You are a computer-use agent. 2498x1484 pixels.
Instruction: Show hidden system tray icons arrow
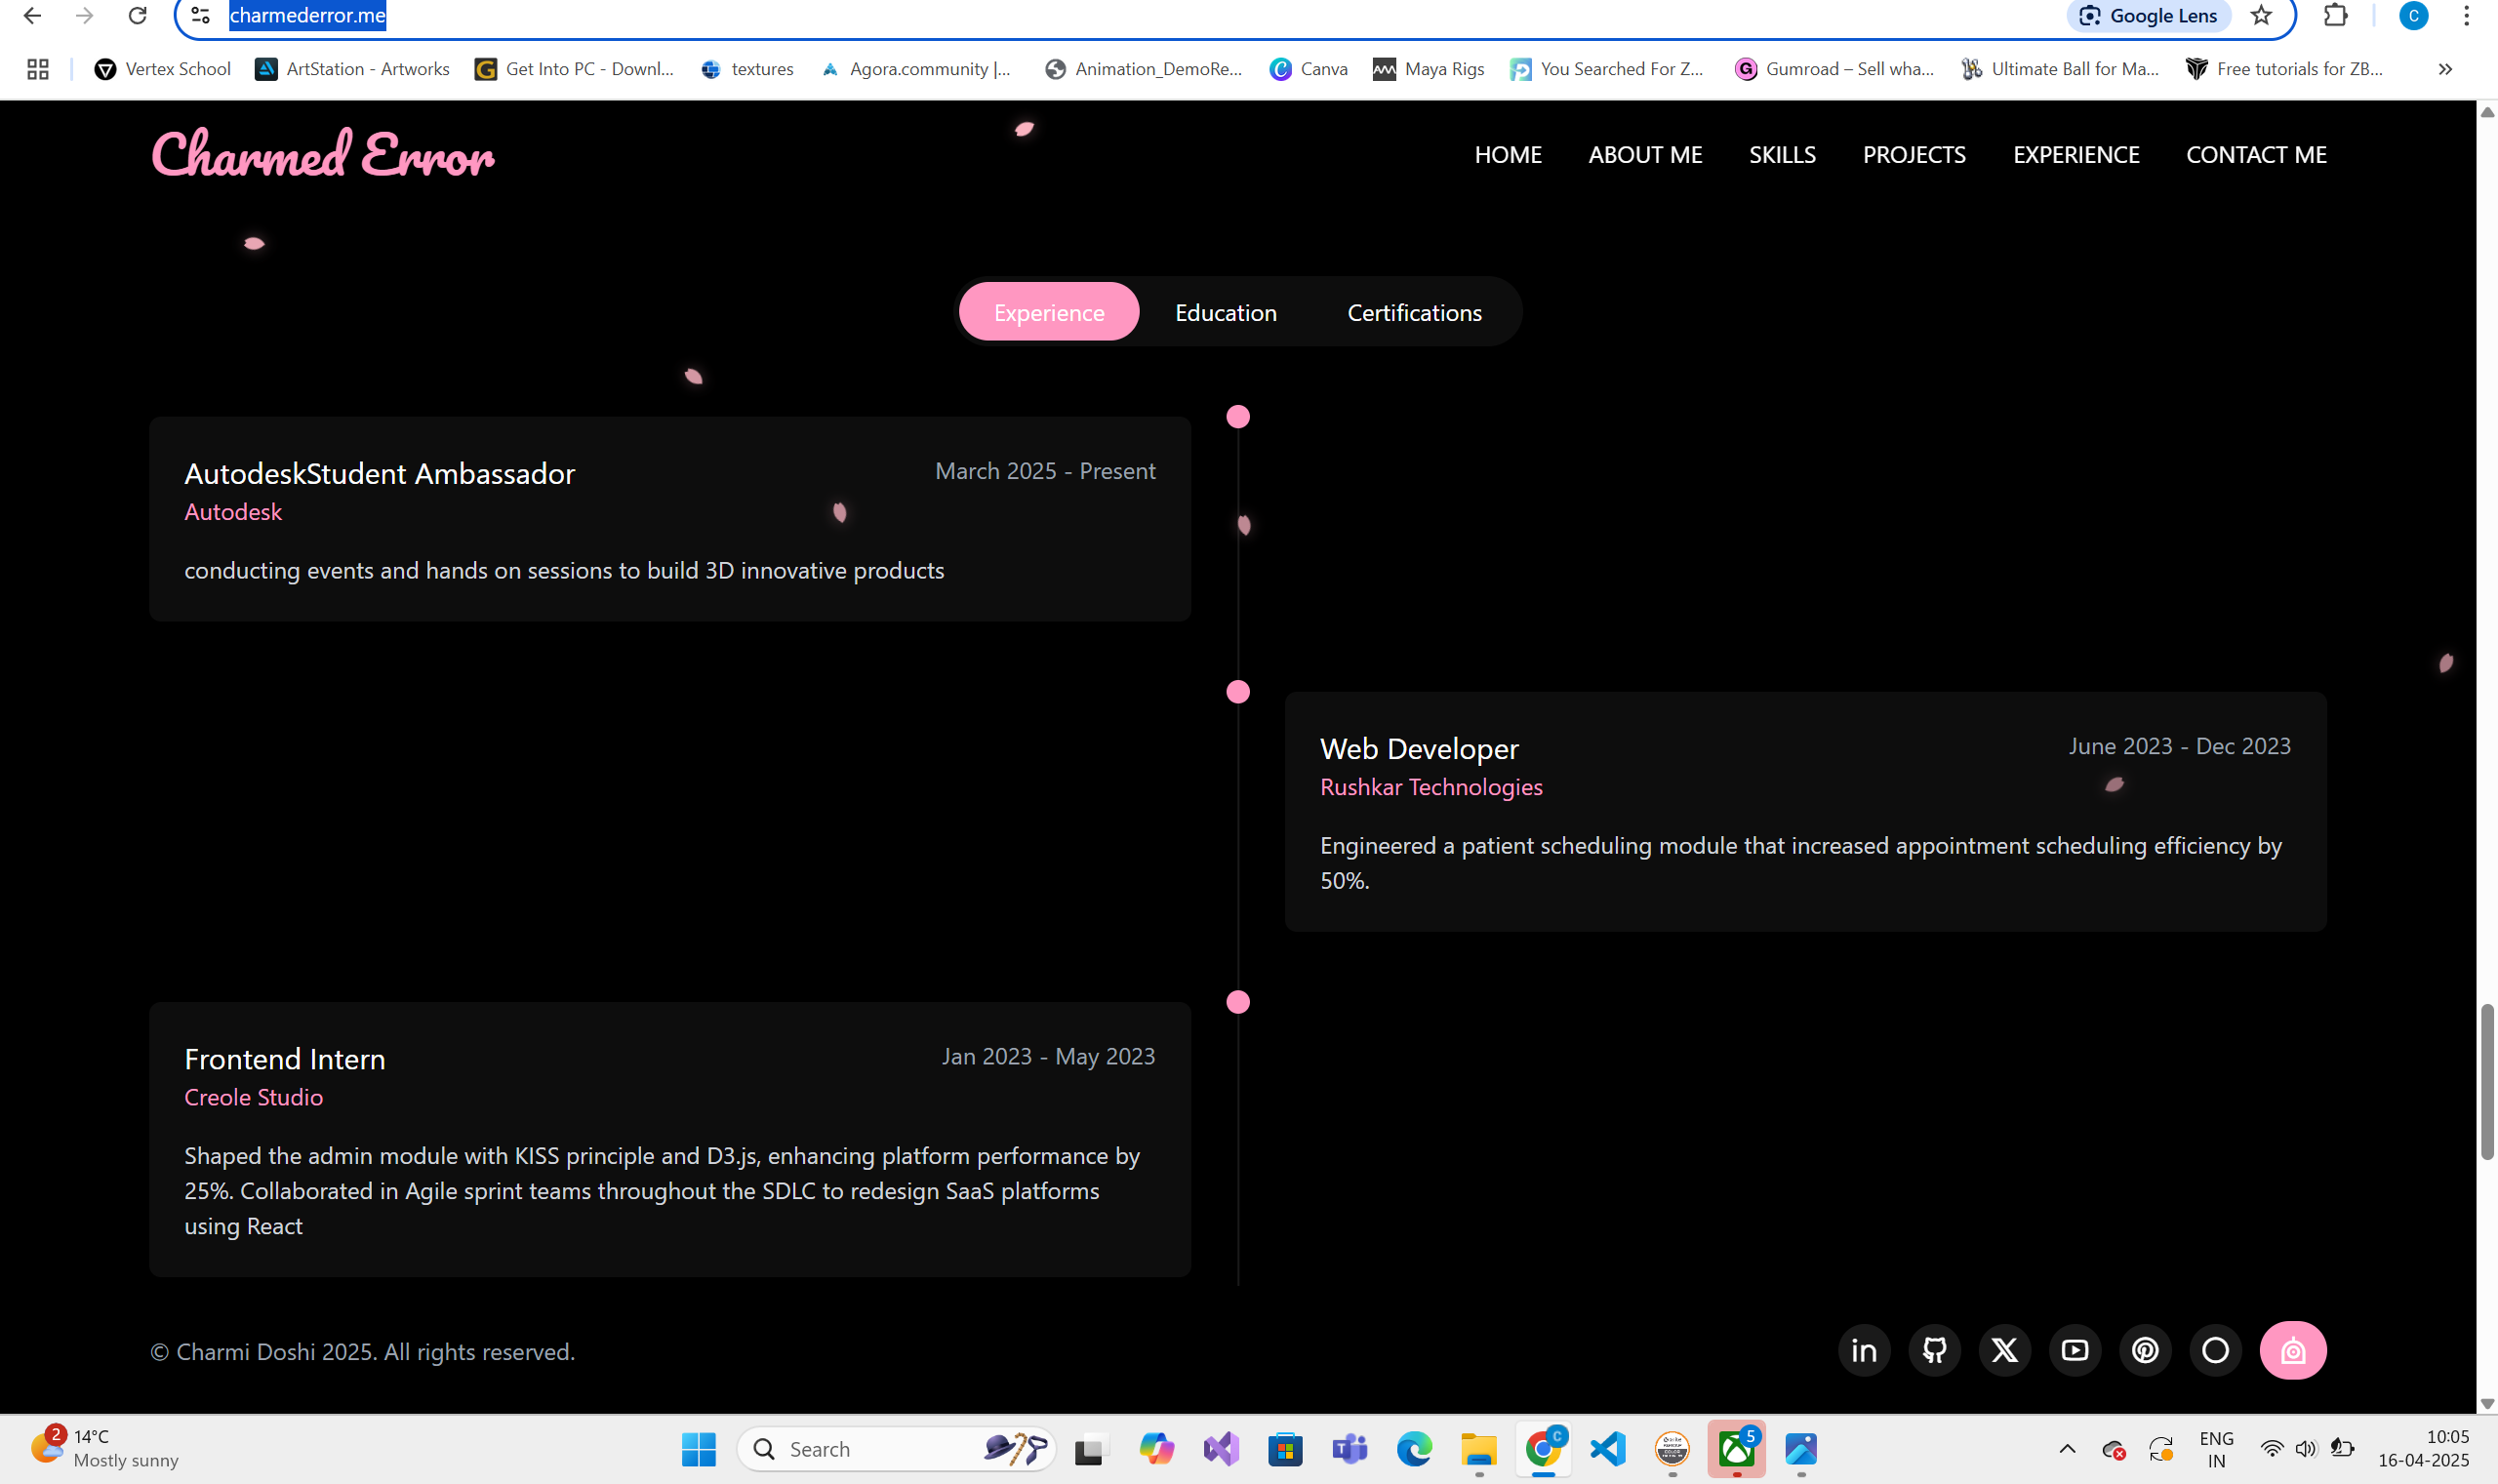2067,1449
